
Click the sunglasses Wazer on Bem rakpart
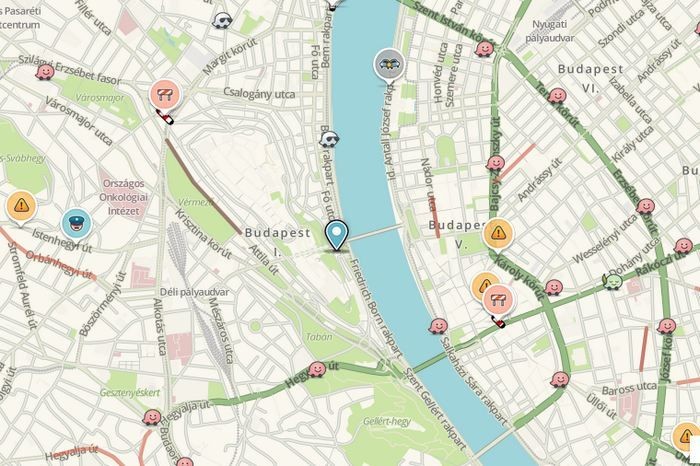click(329, 140)
